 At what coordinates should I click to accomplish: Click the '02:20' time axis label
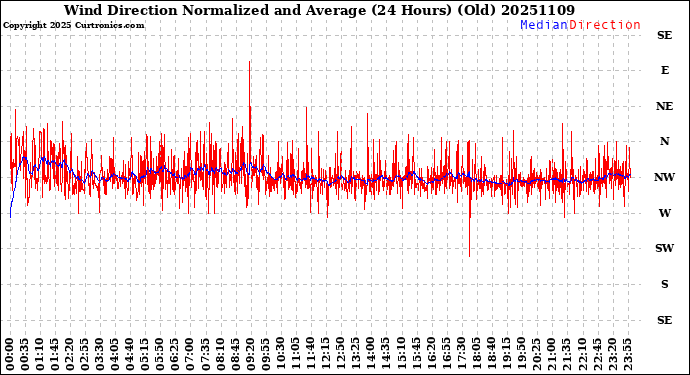(x=70, y=354)
